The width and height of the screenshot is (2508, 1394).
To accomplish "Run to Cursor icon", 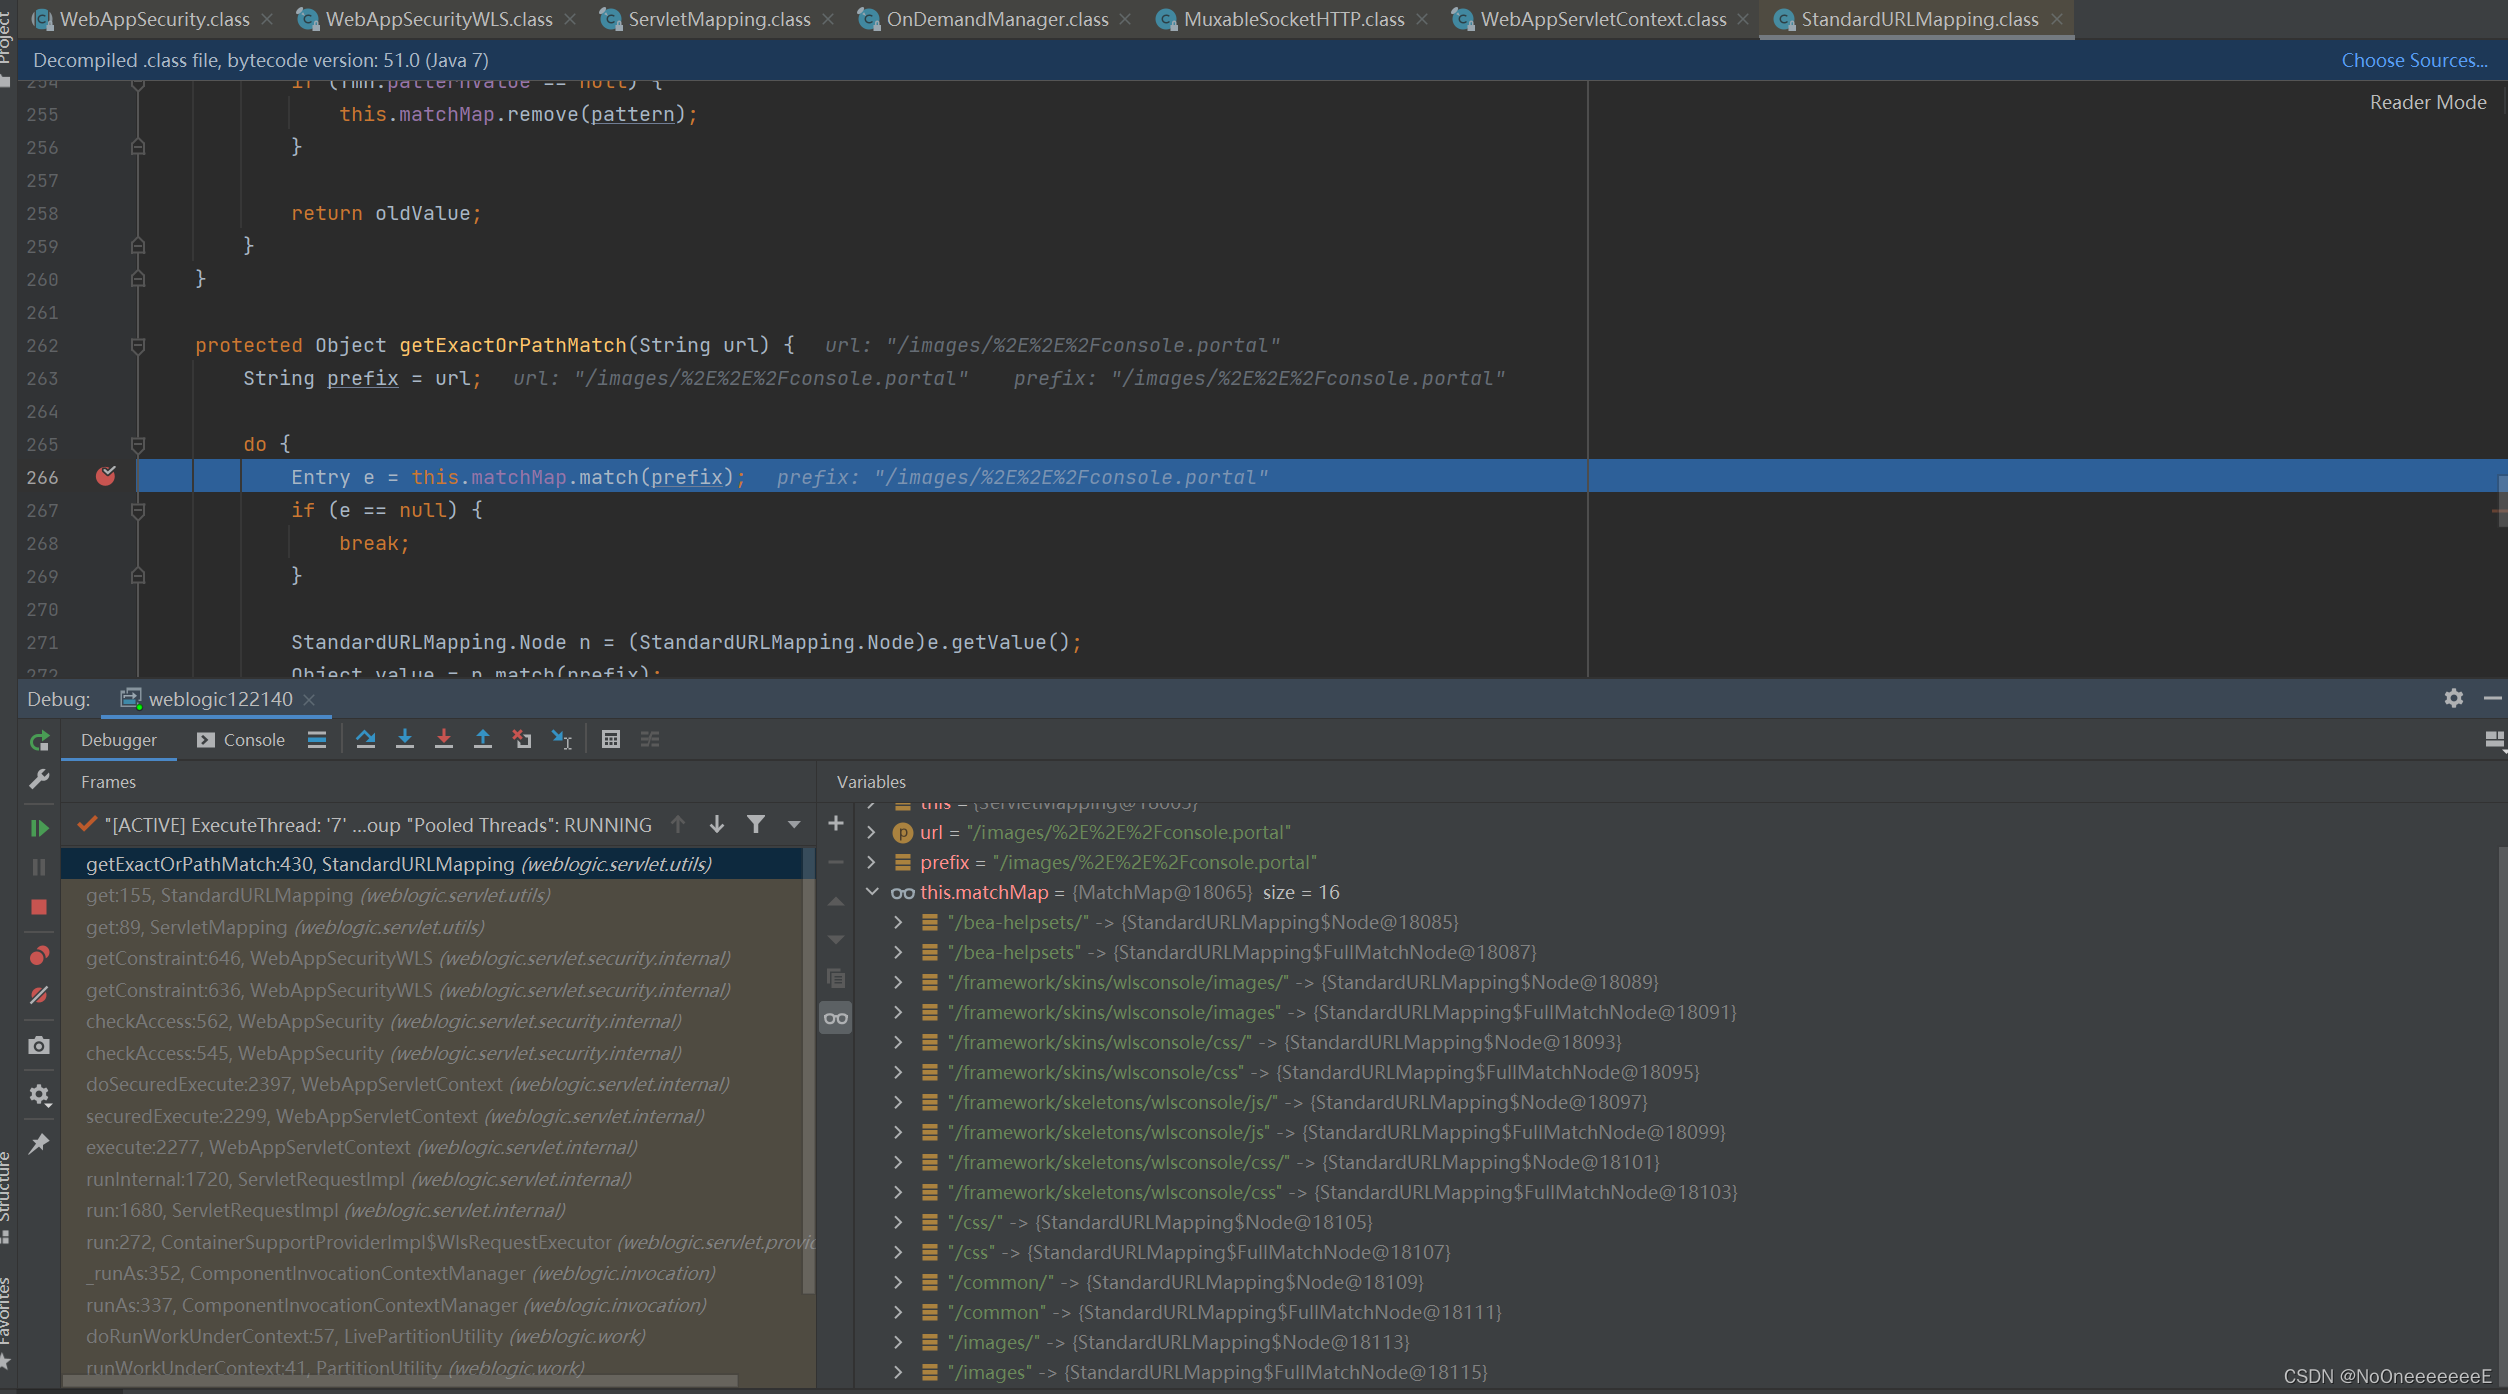I will (562, 740).
